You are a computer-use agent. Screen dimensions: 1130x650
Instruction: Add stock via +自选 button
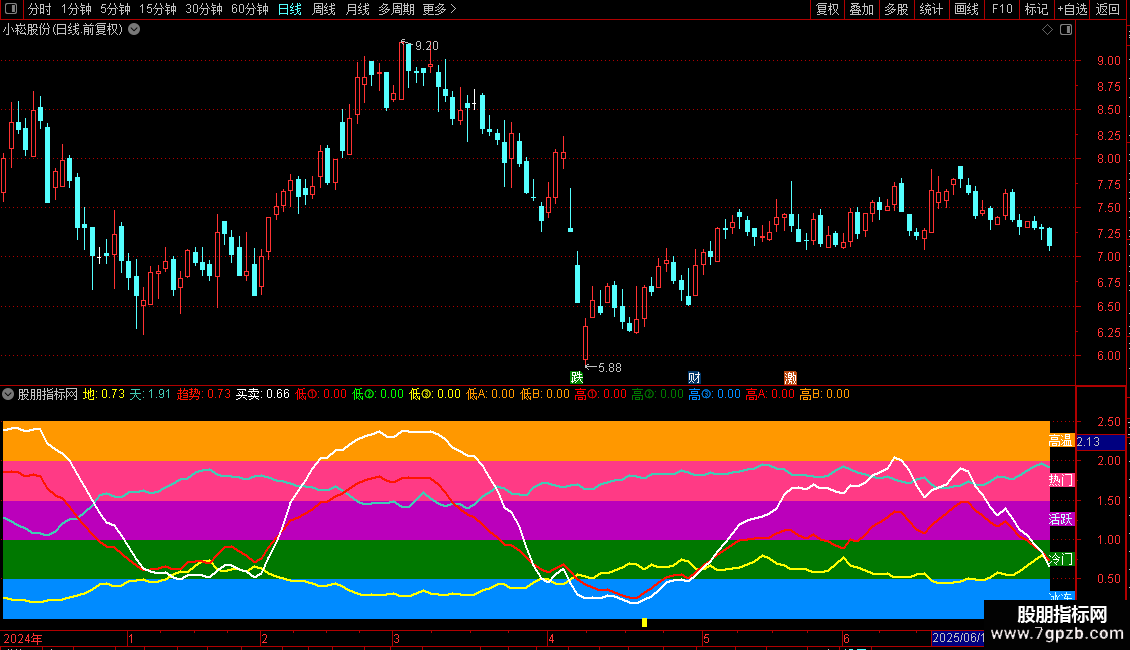[1072, 9]
